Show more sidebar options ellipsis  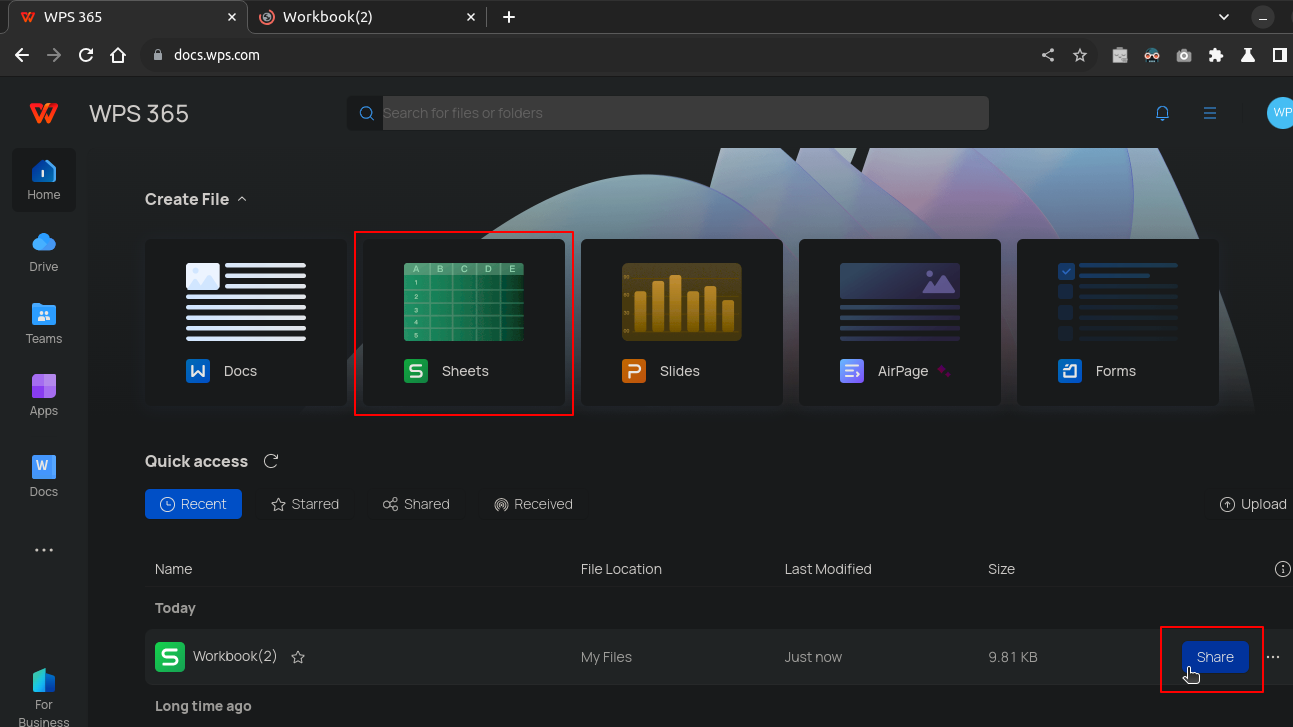tap(44, 550)
